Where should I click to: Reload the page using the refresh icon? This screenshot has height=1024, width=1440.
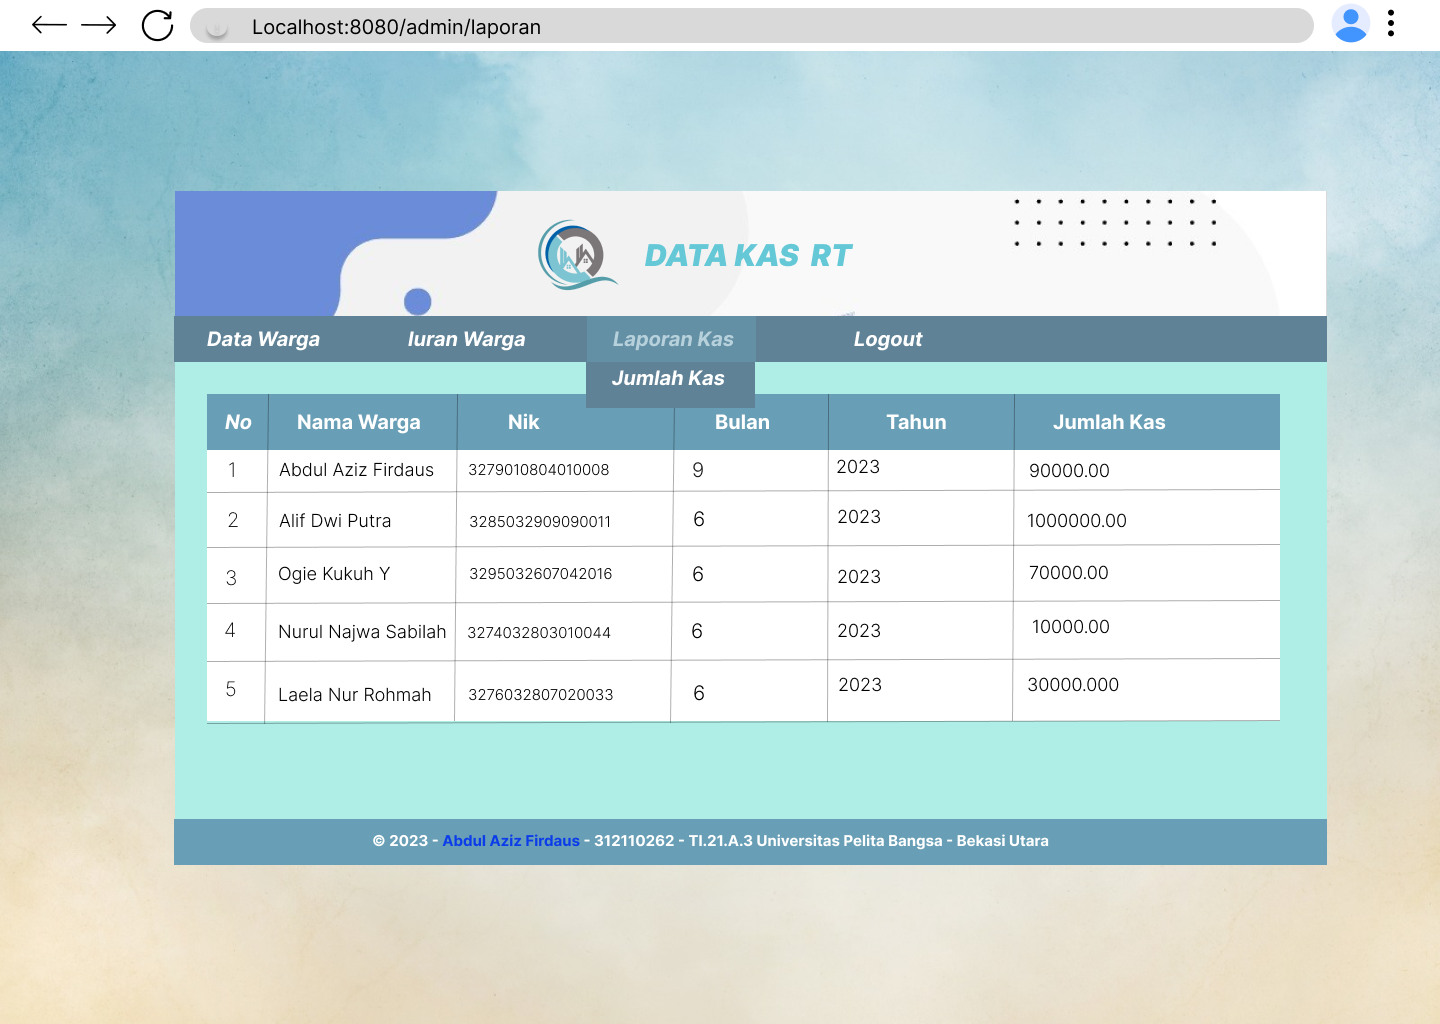point(158,25)
